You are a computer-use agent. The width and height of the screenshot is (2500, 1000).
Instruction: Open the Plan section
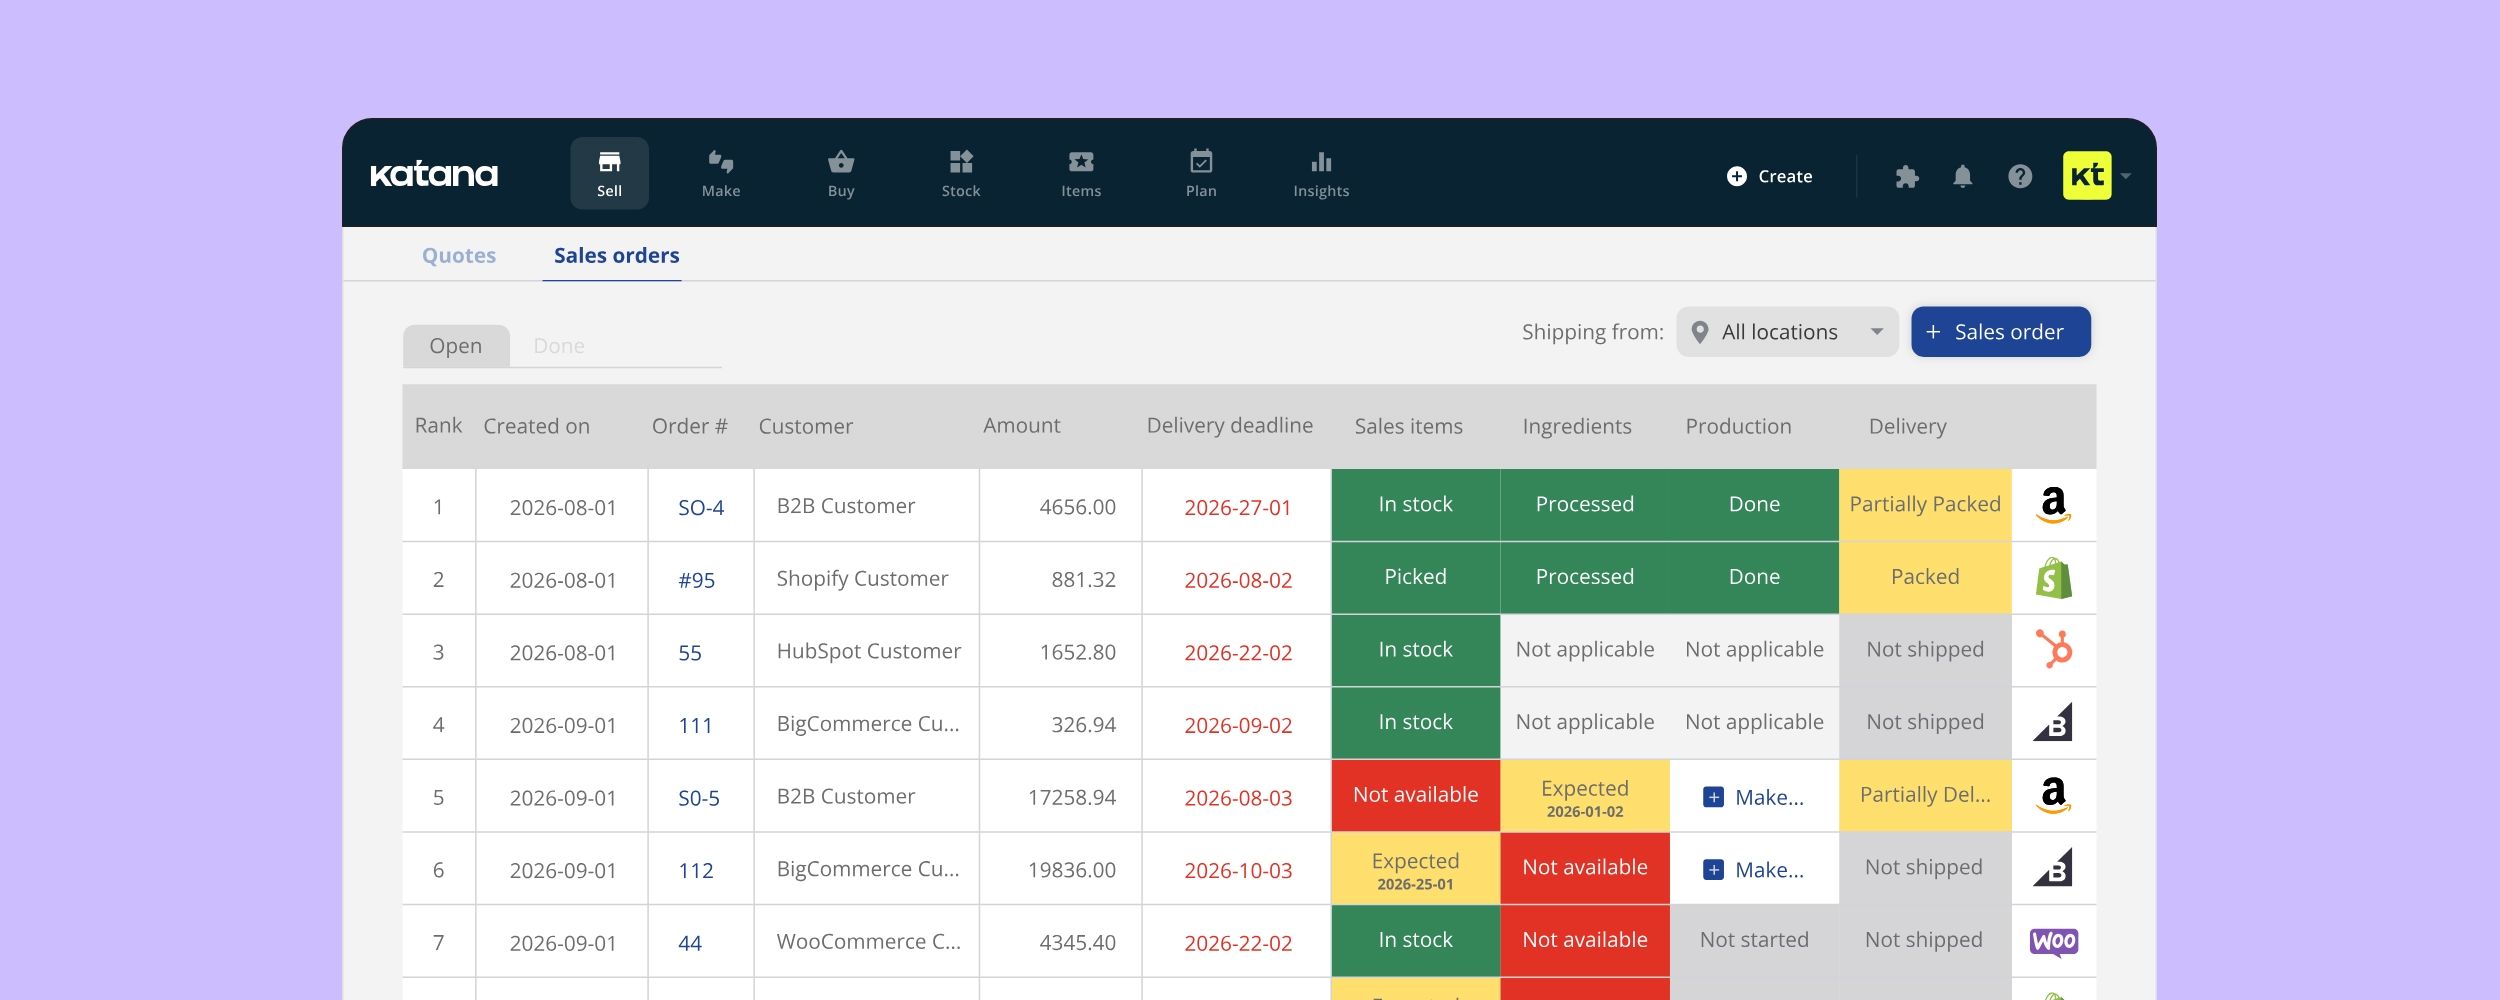pyautogui.click(x=1201, y=173)
